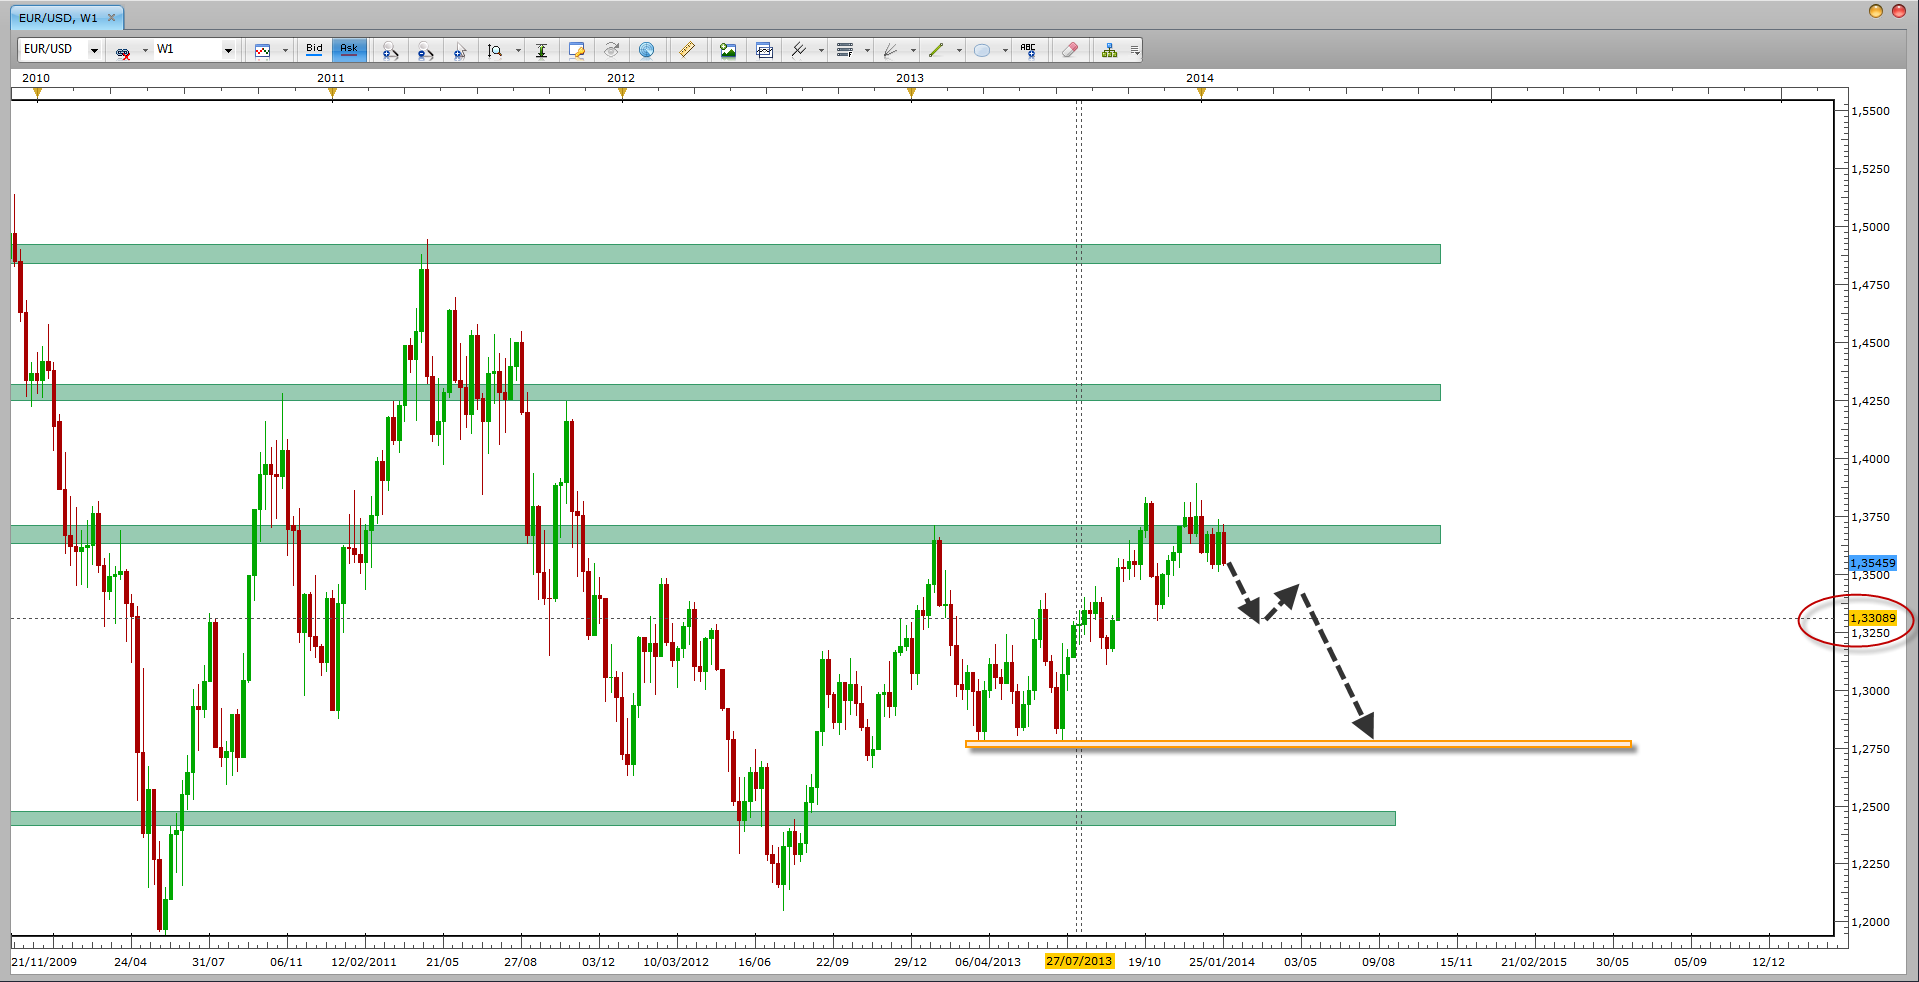
Task: Select the fan lines drawing tool
Action: click(x=890, y=51)
